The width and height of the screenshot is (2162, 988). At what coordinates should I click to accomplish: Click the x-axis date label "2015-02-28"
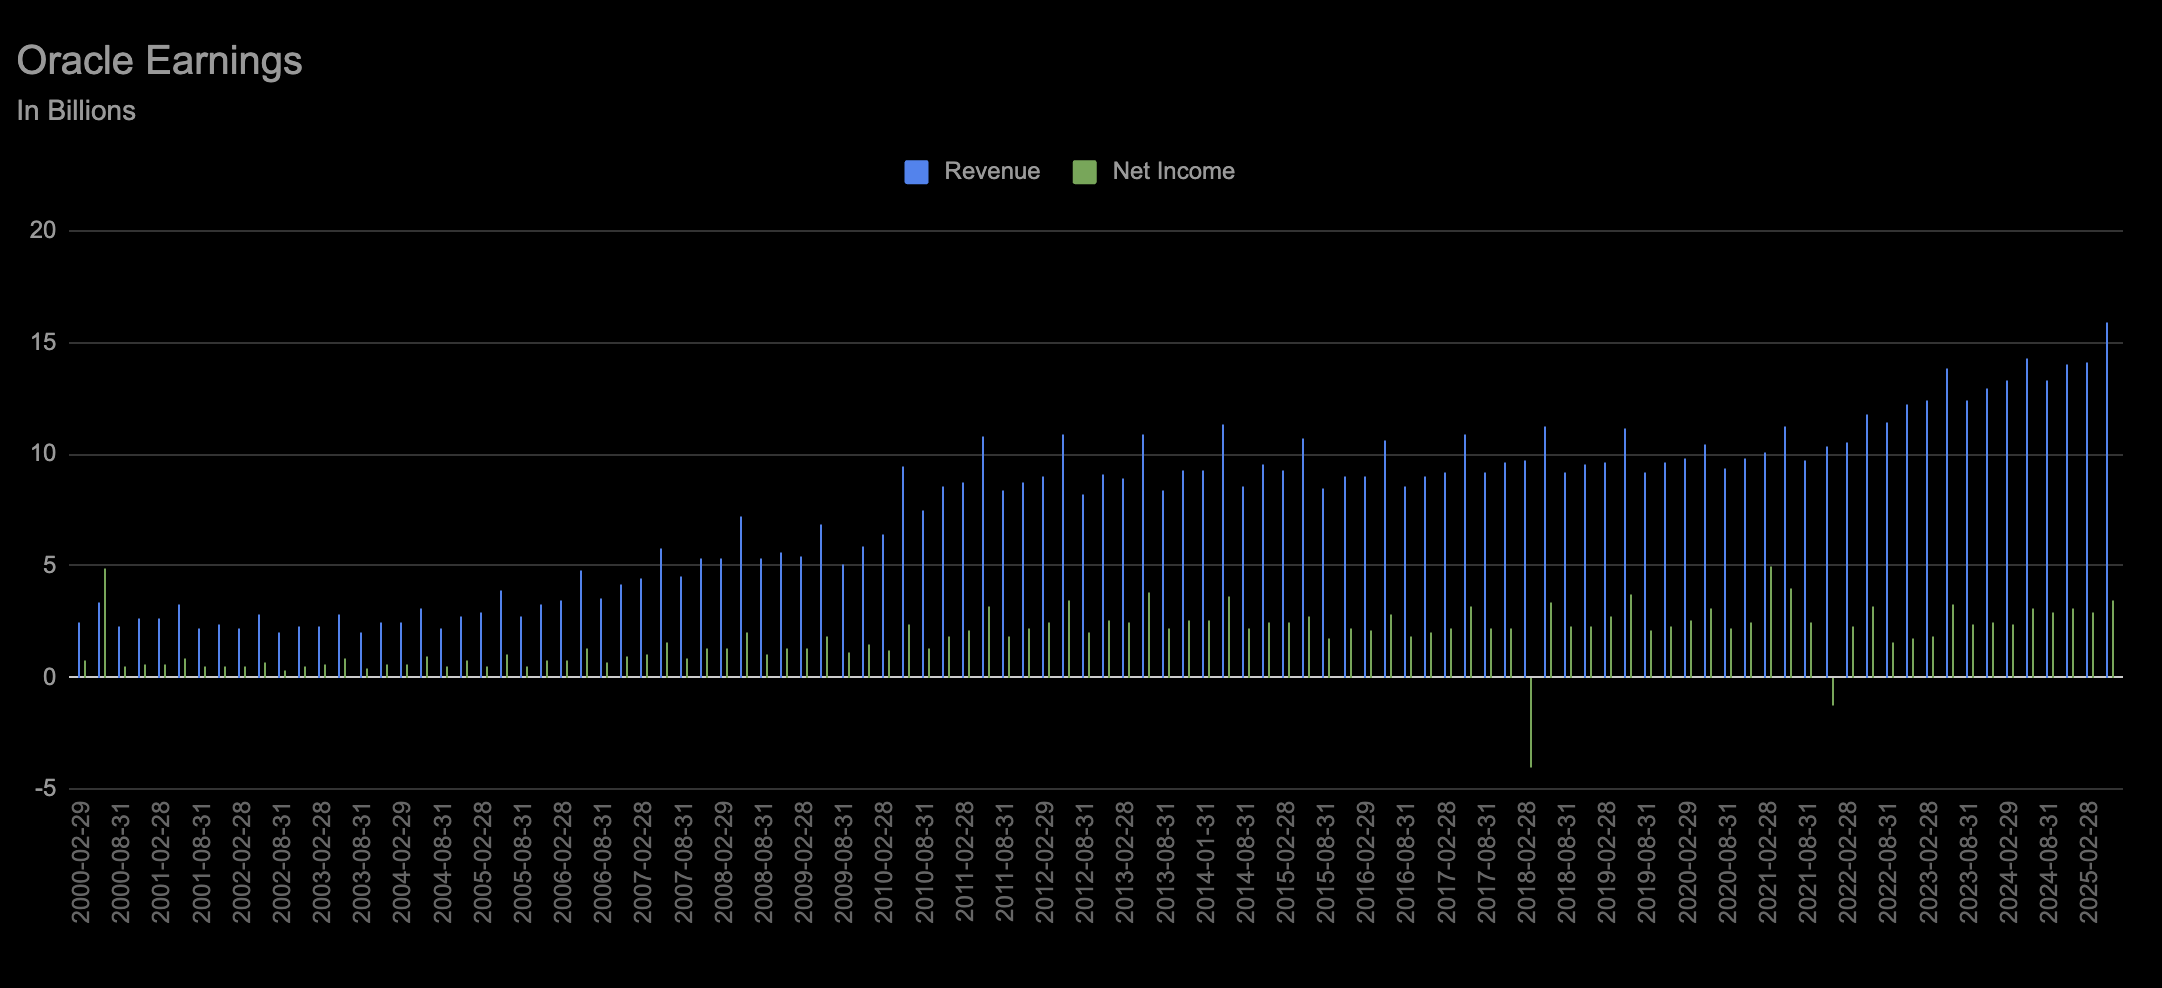coord(1285,862)
